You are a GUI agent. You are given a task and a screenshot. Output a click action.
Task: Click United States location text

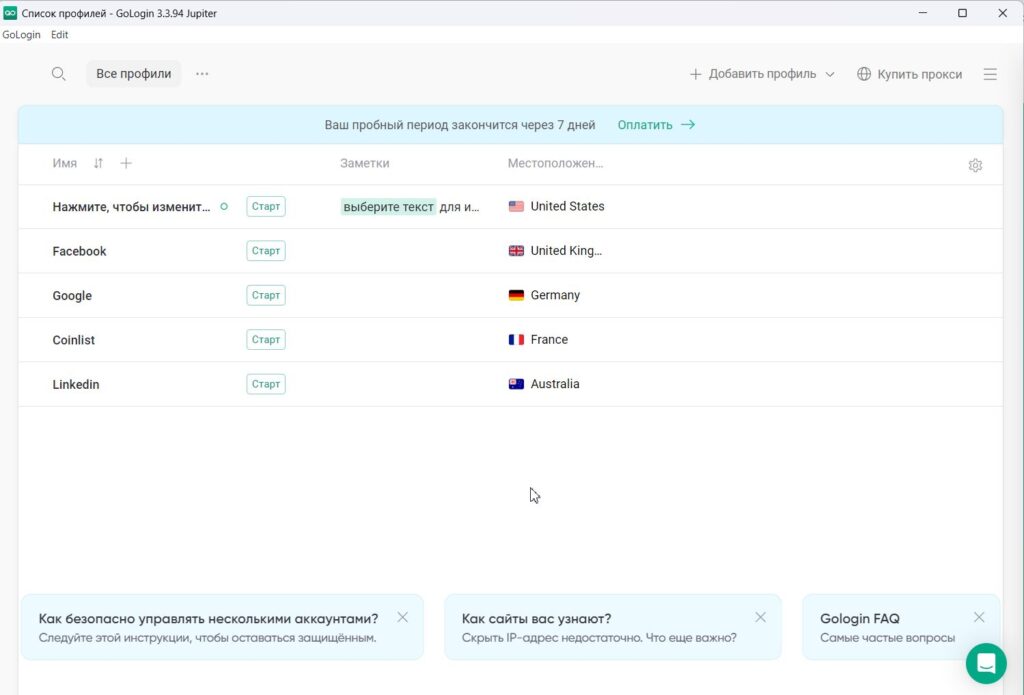point(567,206)
